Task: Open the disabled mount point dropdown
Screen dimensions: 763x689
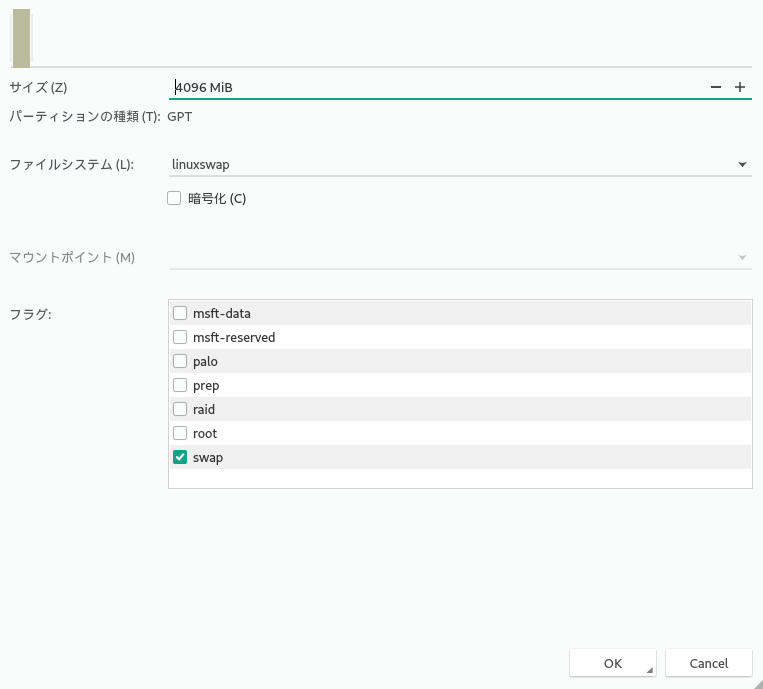Action: (450, 257)
